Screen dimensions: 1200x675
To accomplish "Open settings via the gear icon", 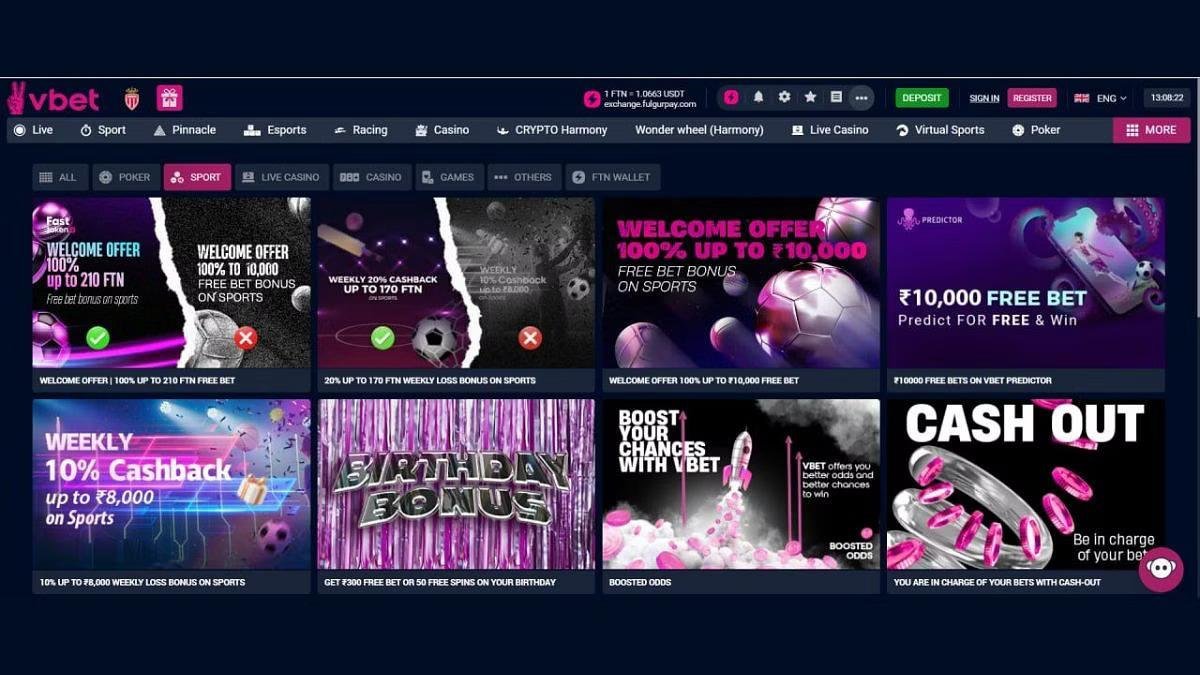I will [x=784, y=97].
